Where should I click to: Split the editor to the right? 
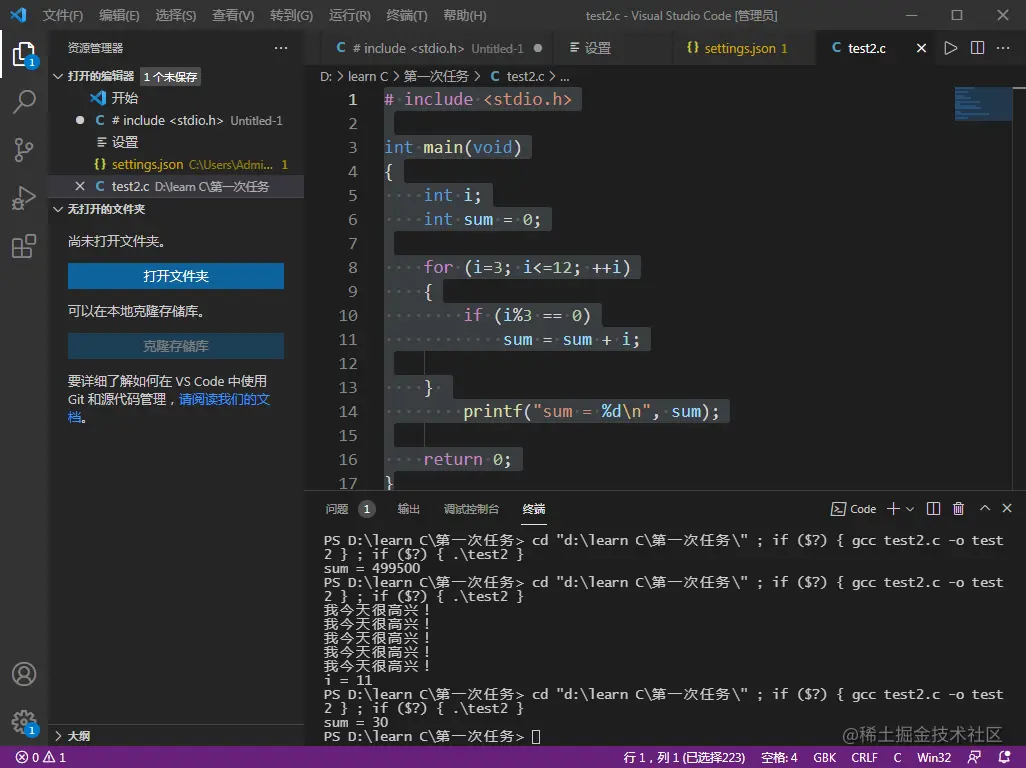pos(977,48)
